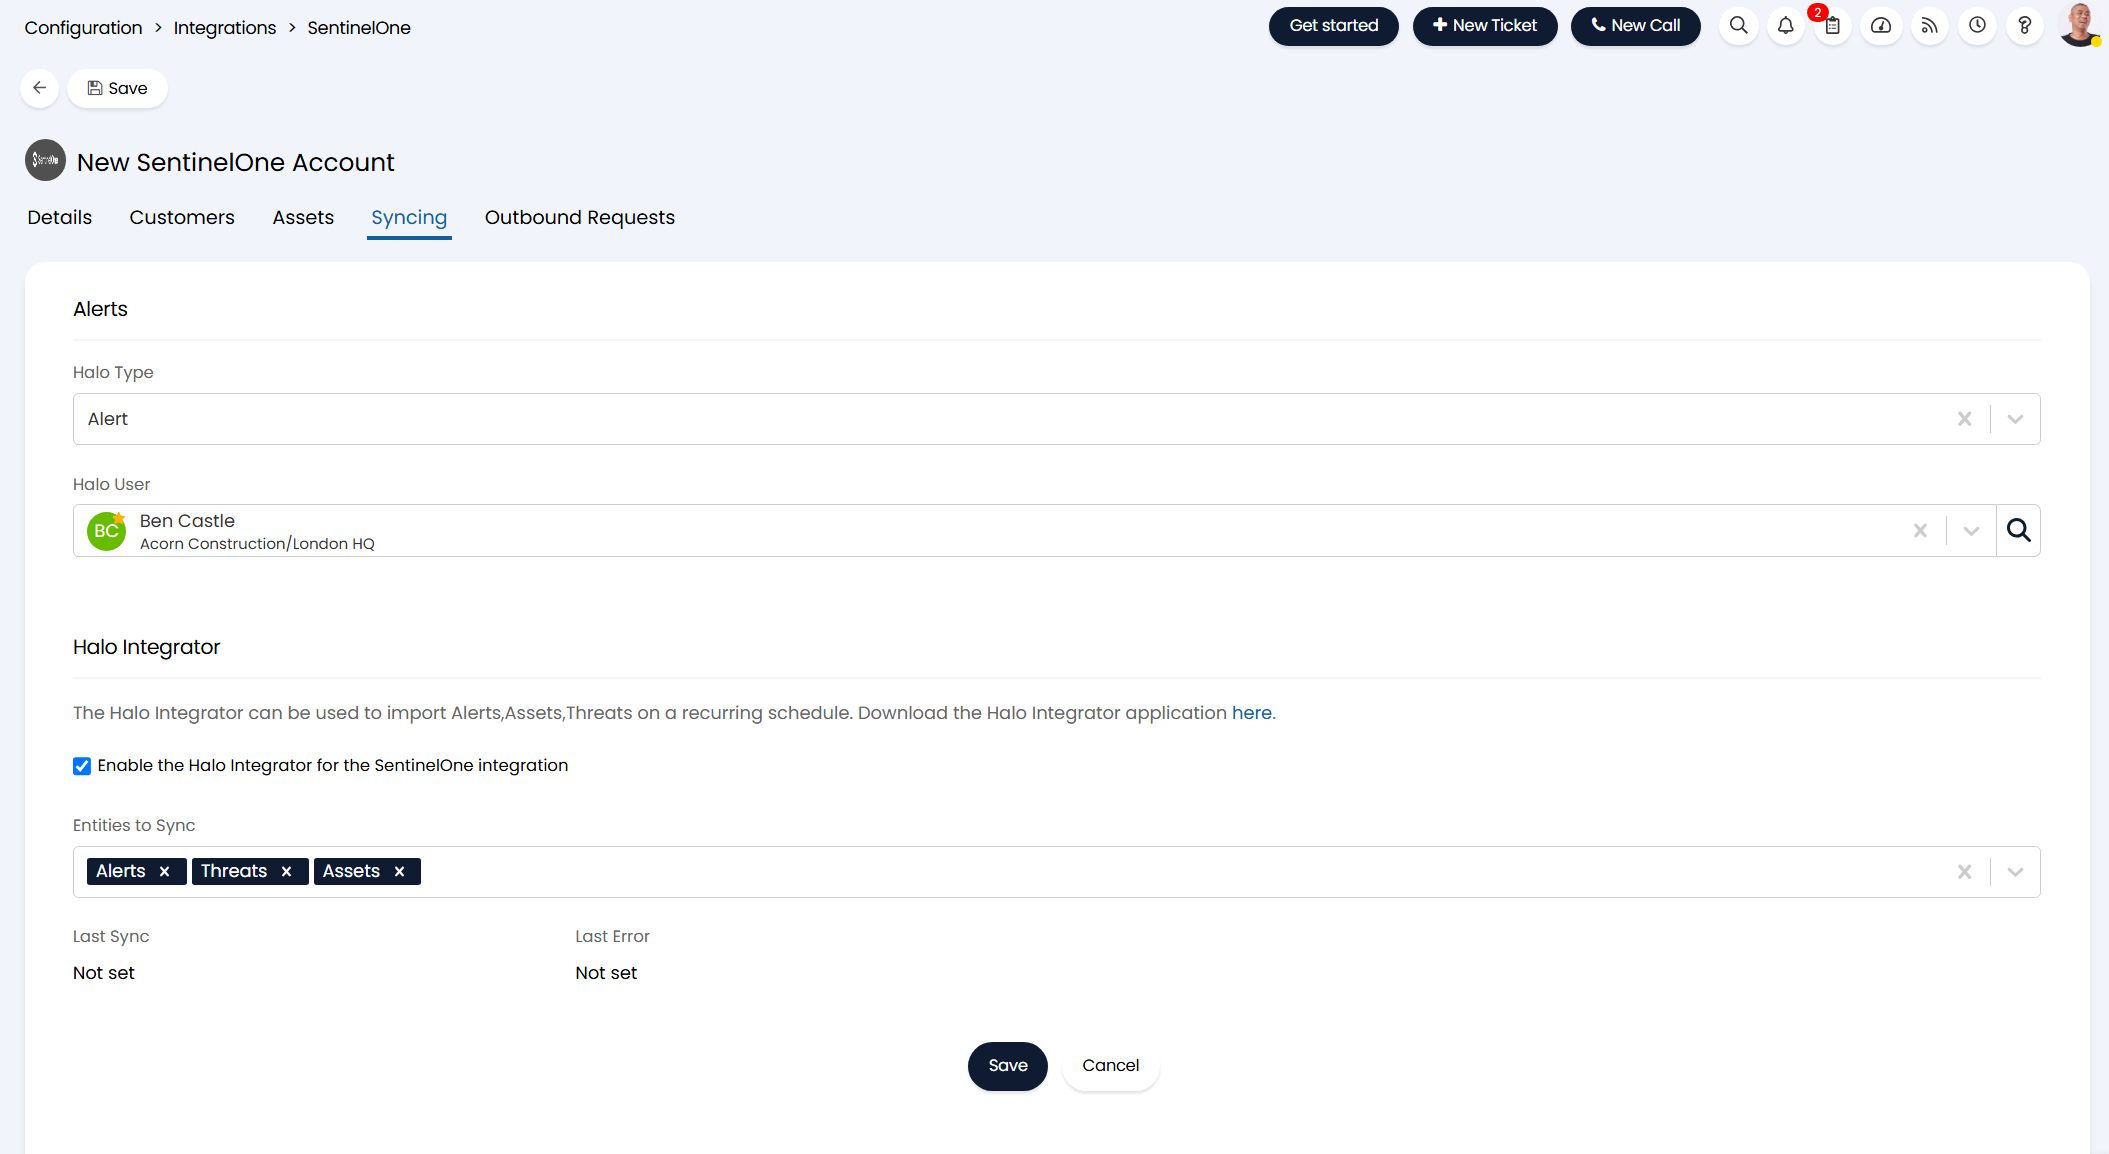
Task: Search users with Halo User magnifier
Action: pos(2018,531)
